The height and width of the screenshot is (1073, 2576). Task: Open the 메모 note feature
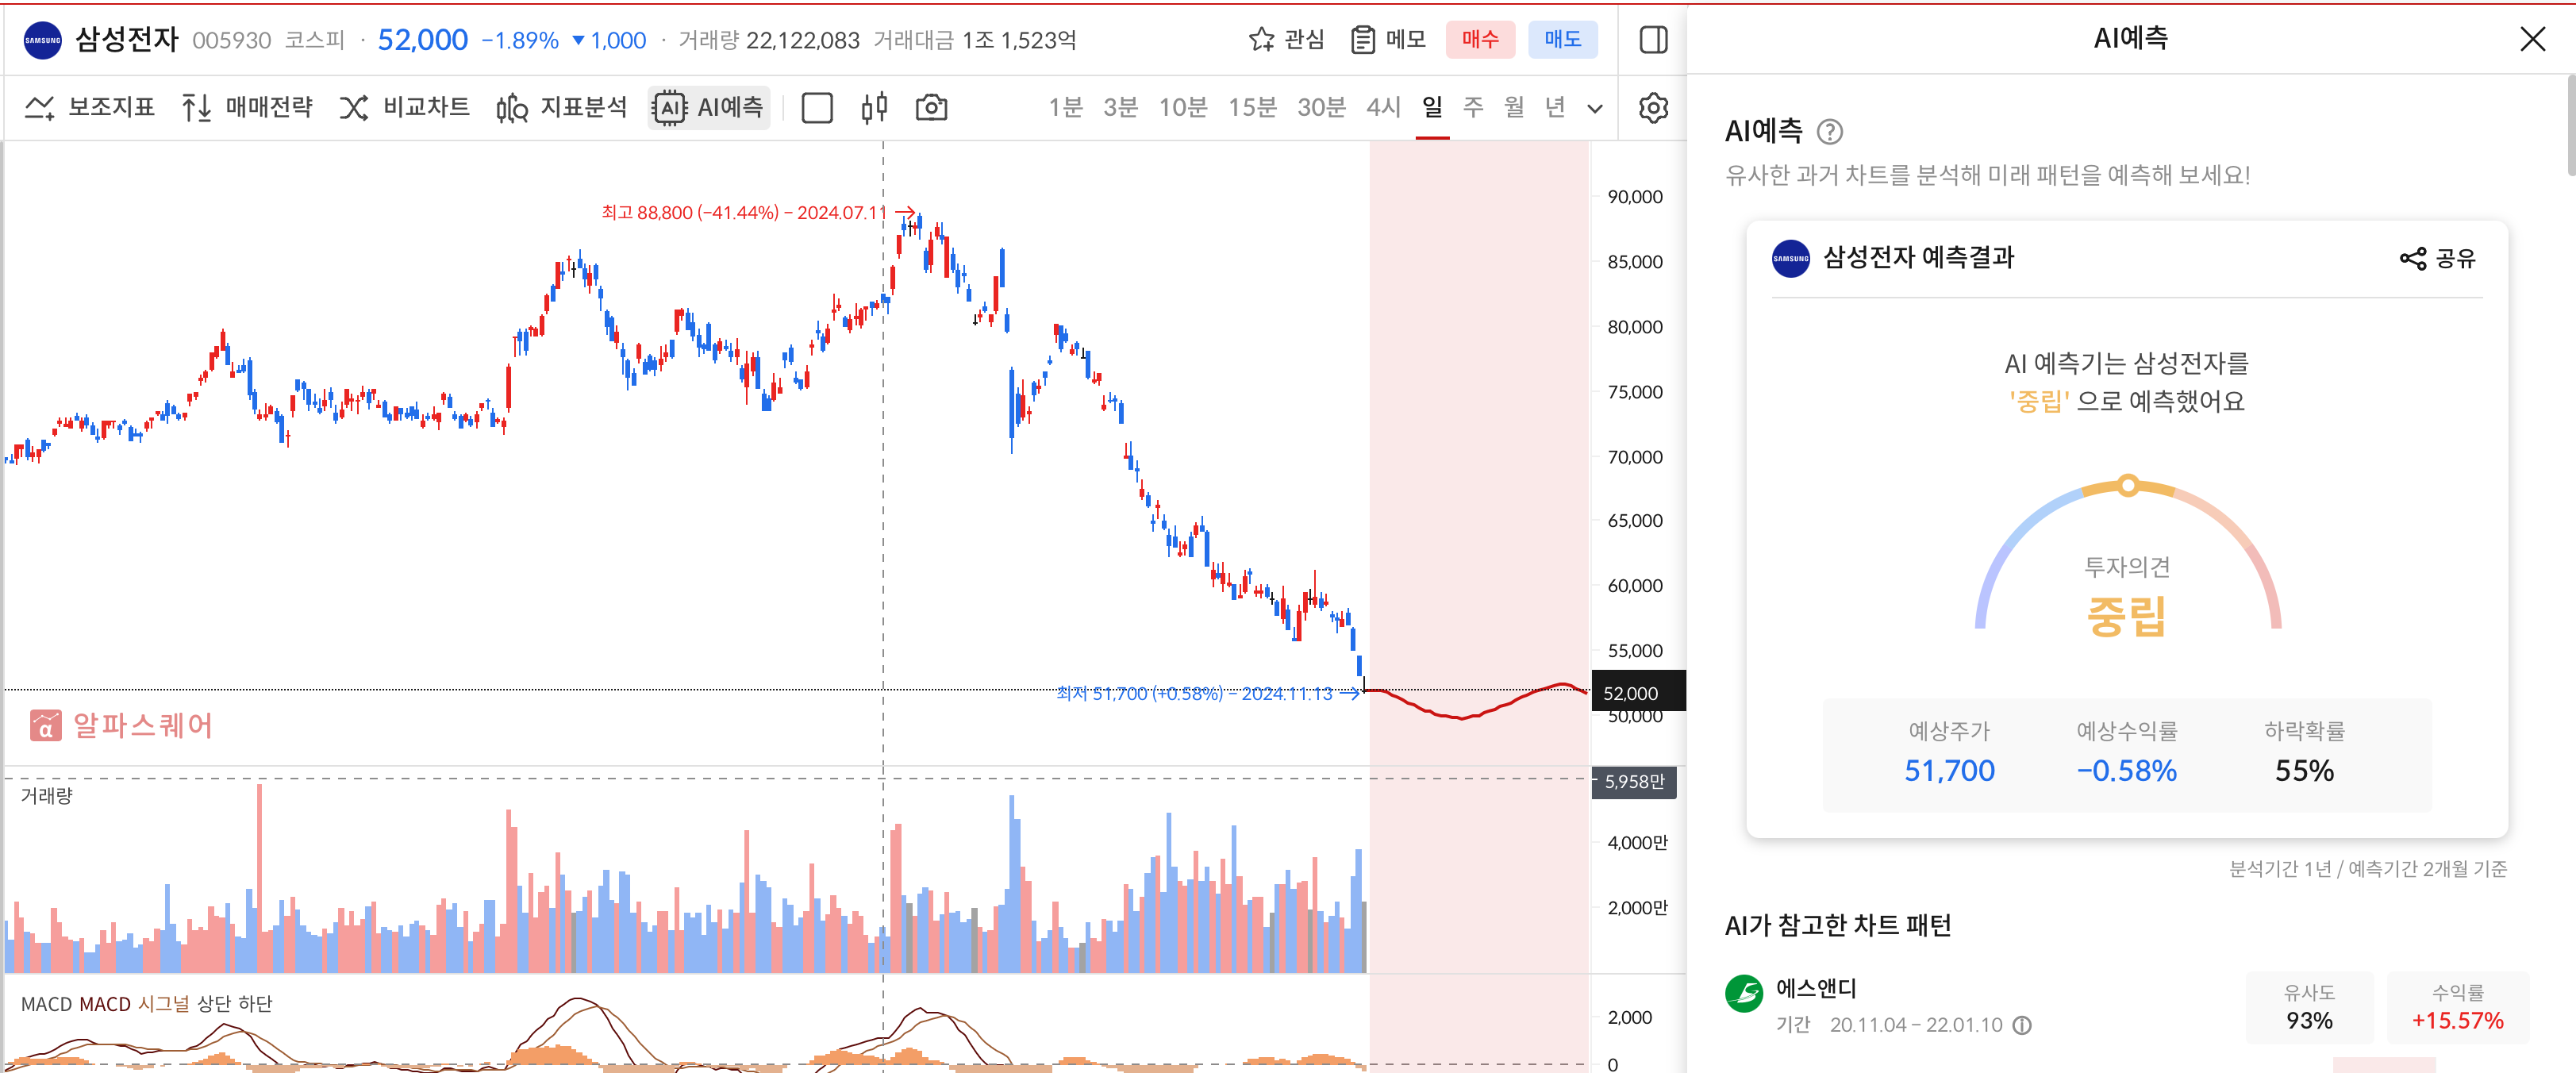[1388, 40]
